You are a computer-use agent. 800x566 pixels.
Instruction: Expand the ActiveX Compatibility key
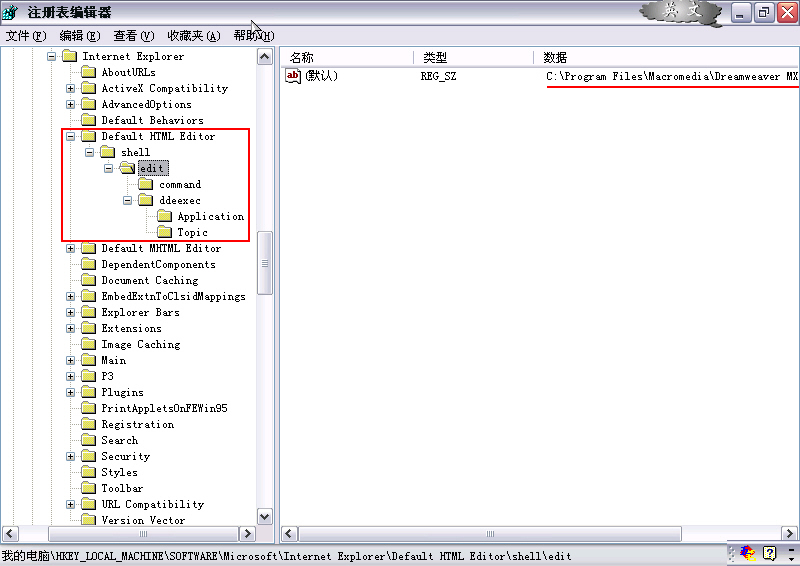coord(71,88)
